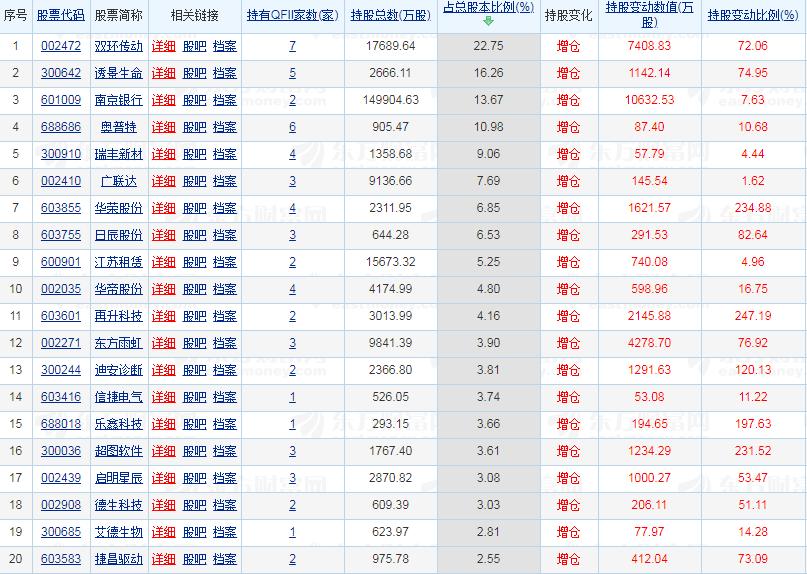Open 档案 link for 捷昌驱动
Screen dimensions: 807x574
coord(225,559)
